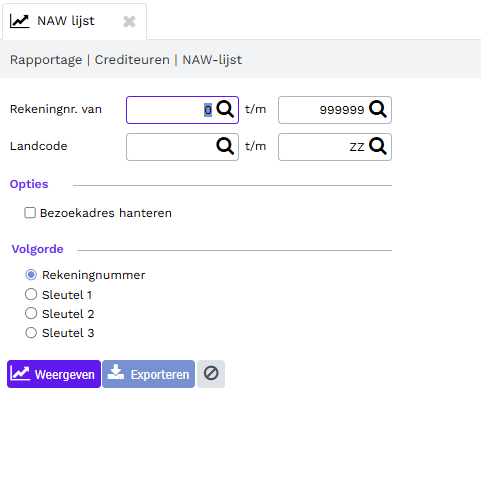Click the Landcode from input field

tap(182, 147)
